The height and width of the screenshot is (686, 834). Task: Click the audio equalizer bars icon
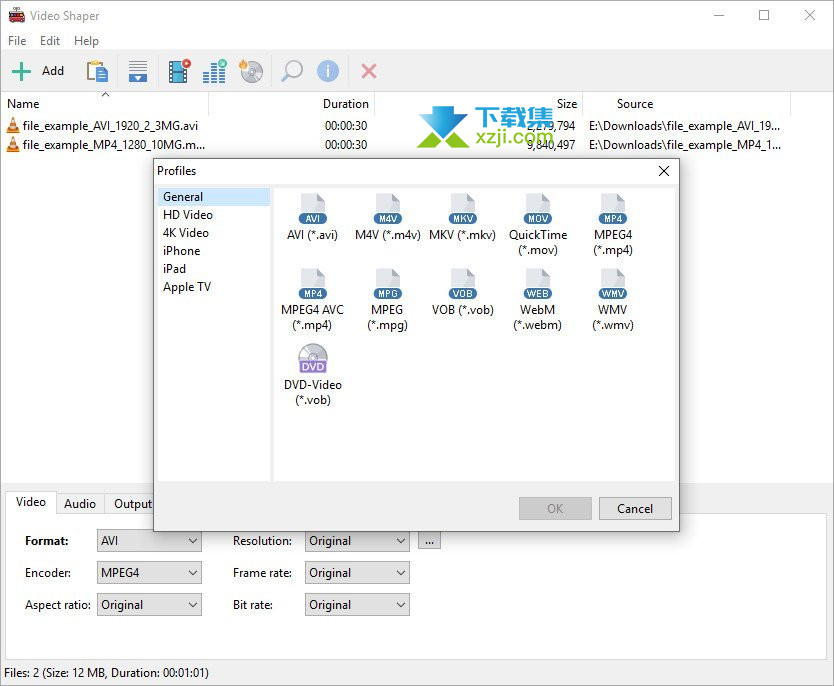[x=214, y=71]
